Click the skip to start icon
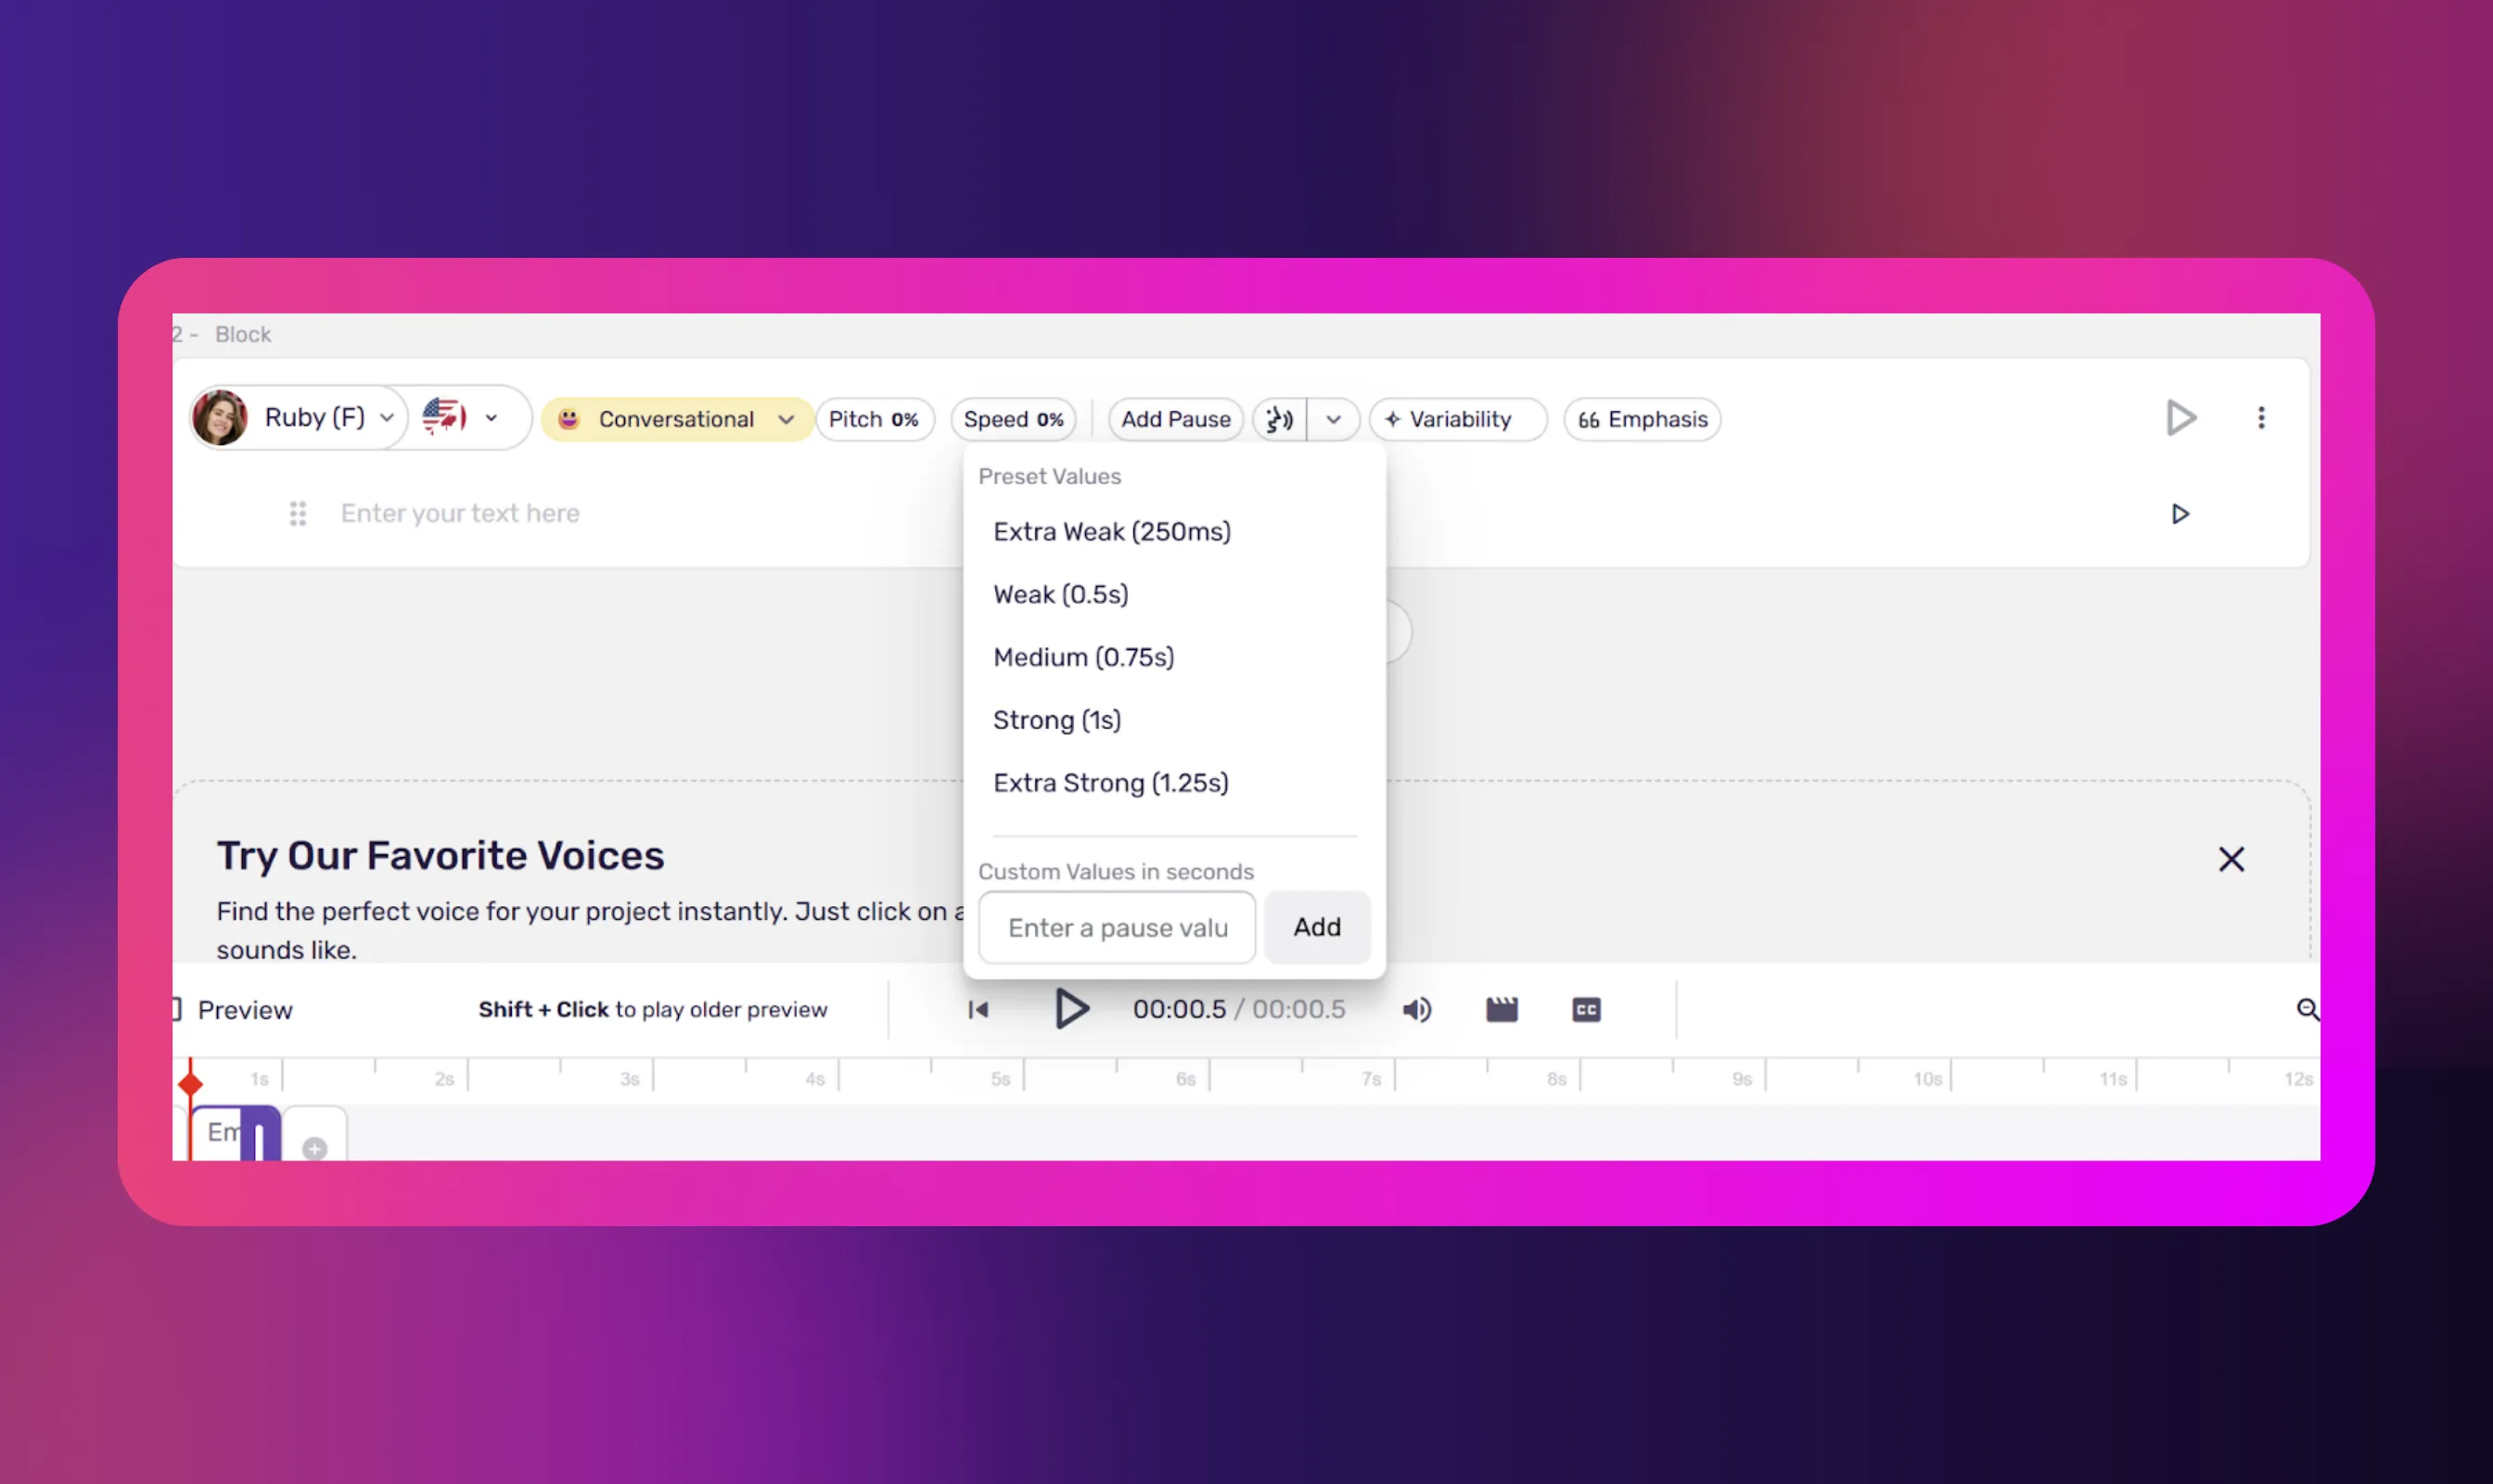 coord(978,1010)
